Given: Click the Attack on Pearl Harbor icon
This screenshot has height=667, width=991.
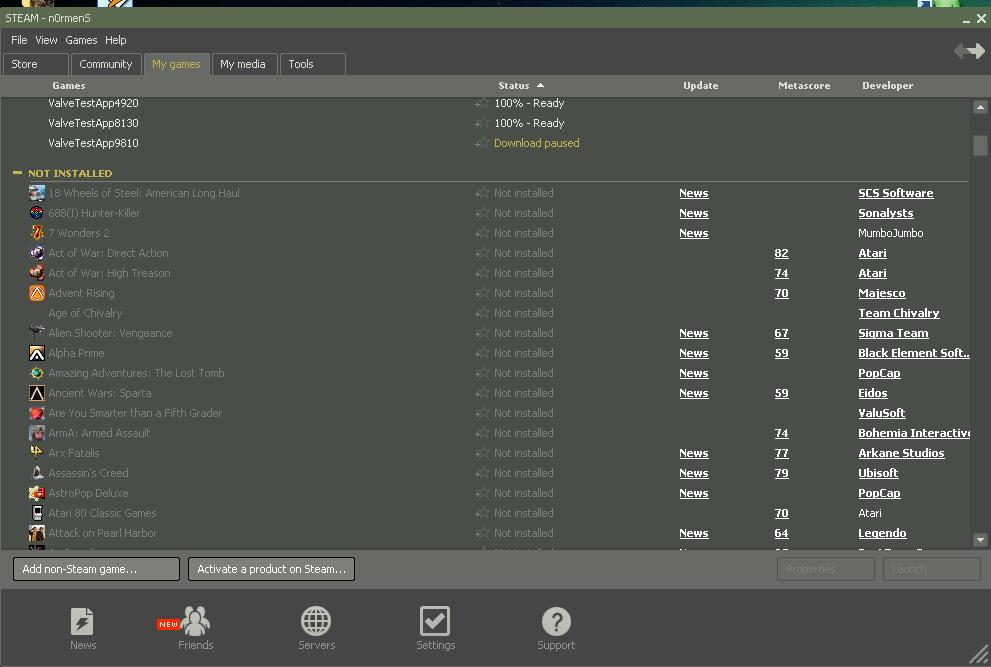Looking at the screenshot, I should pyautogui.click(x=37, y=533).
